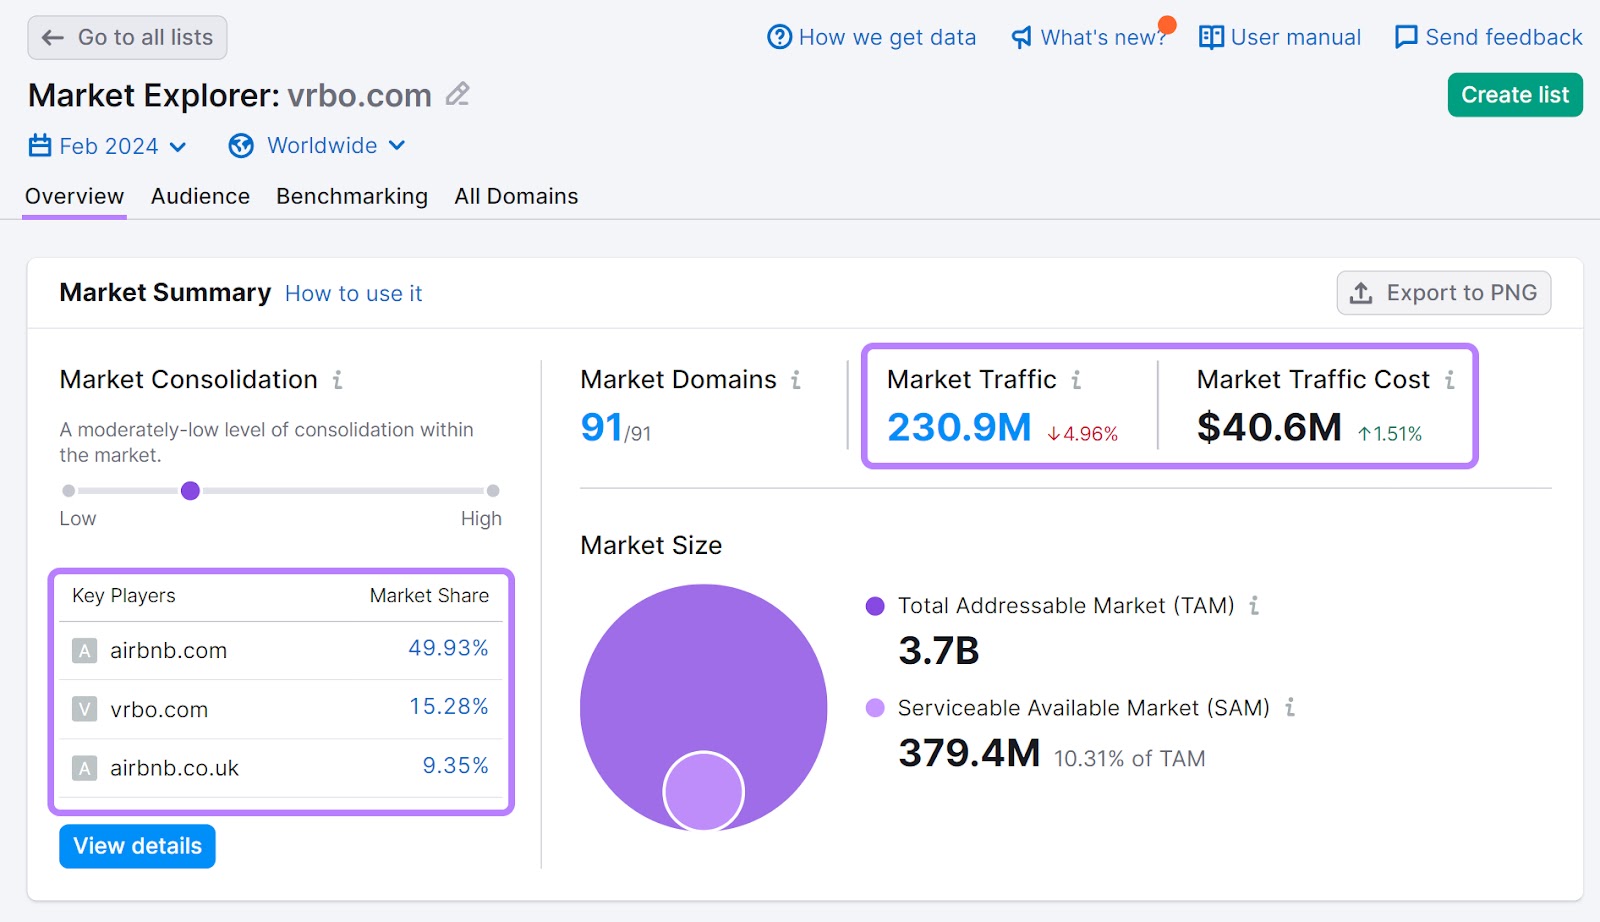
Task: Open the Send feedback link
Action: tap(1488, 38)
